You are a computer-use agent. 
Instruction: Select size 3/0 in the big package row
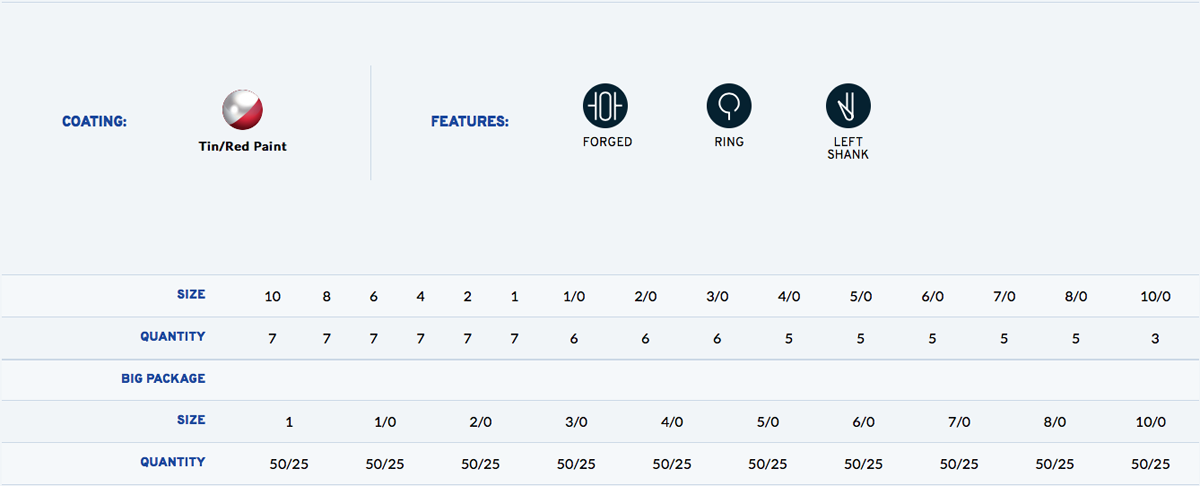(x=576, y=422)
